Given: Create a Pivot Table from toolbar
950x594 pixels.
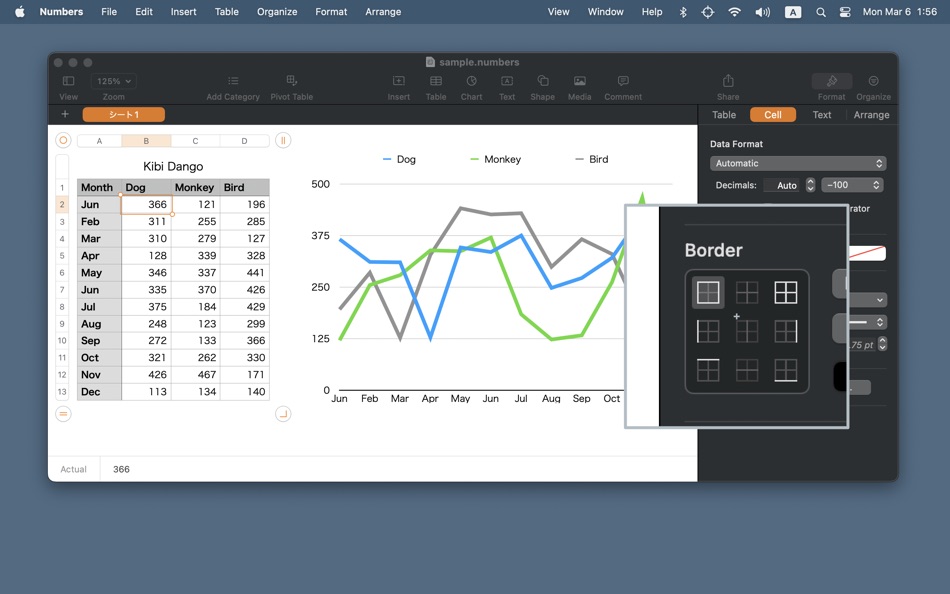Looking at the screenshot, I should coord(291,81).
